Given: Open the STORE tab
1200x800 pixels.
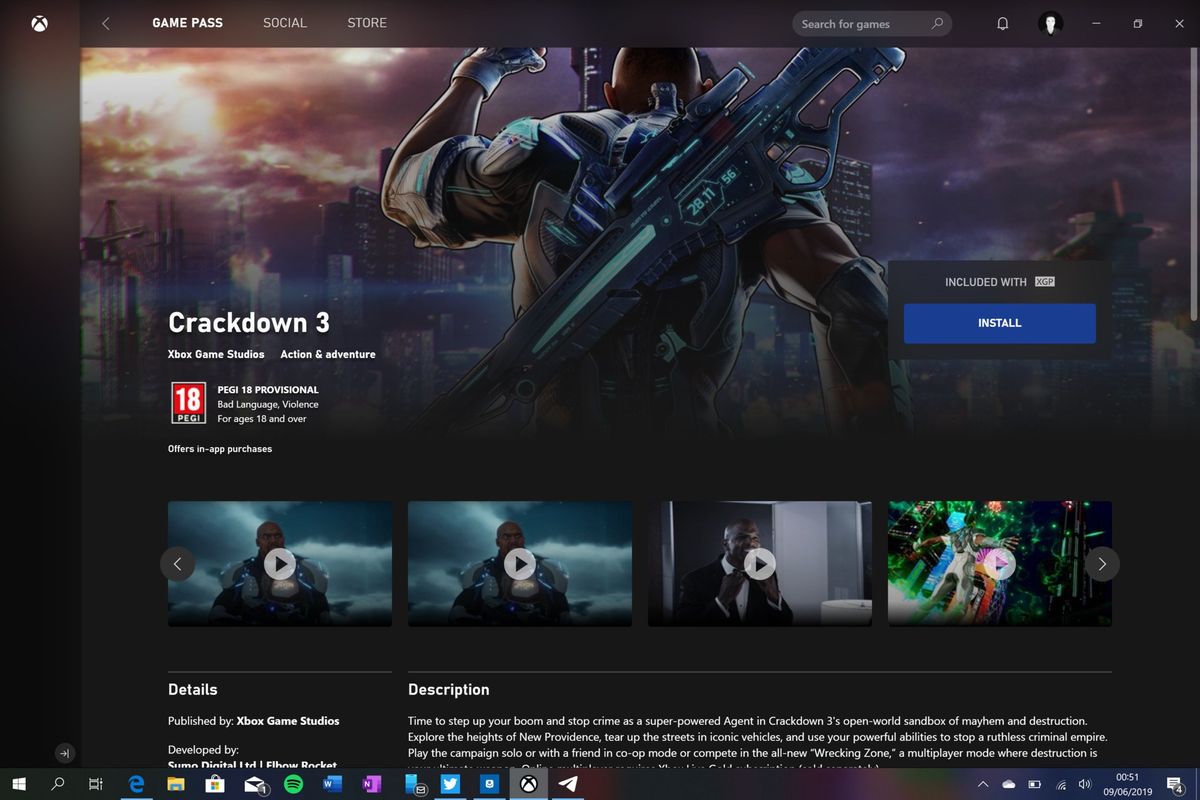Looking at the screenshot, I should click(367, 23).
